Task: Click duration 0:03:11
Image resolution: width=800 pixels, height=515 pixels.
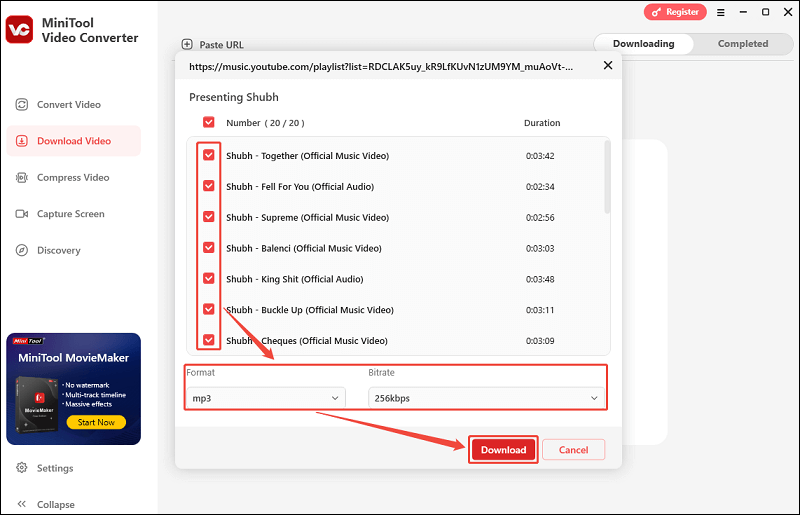Action: [x=540, y=310]
